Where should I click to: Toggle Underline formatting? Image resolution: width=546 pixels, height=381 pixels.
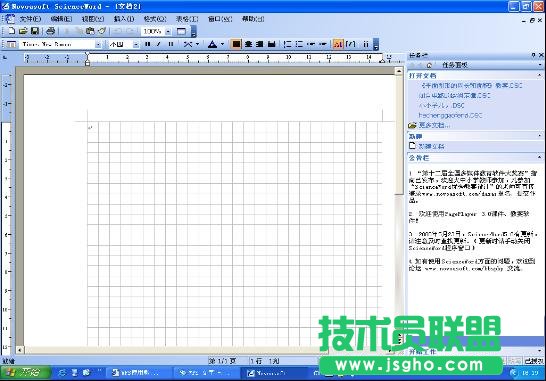click(171, 44)
